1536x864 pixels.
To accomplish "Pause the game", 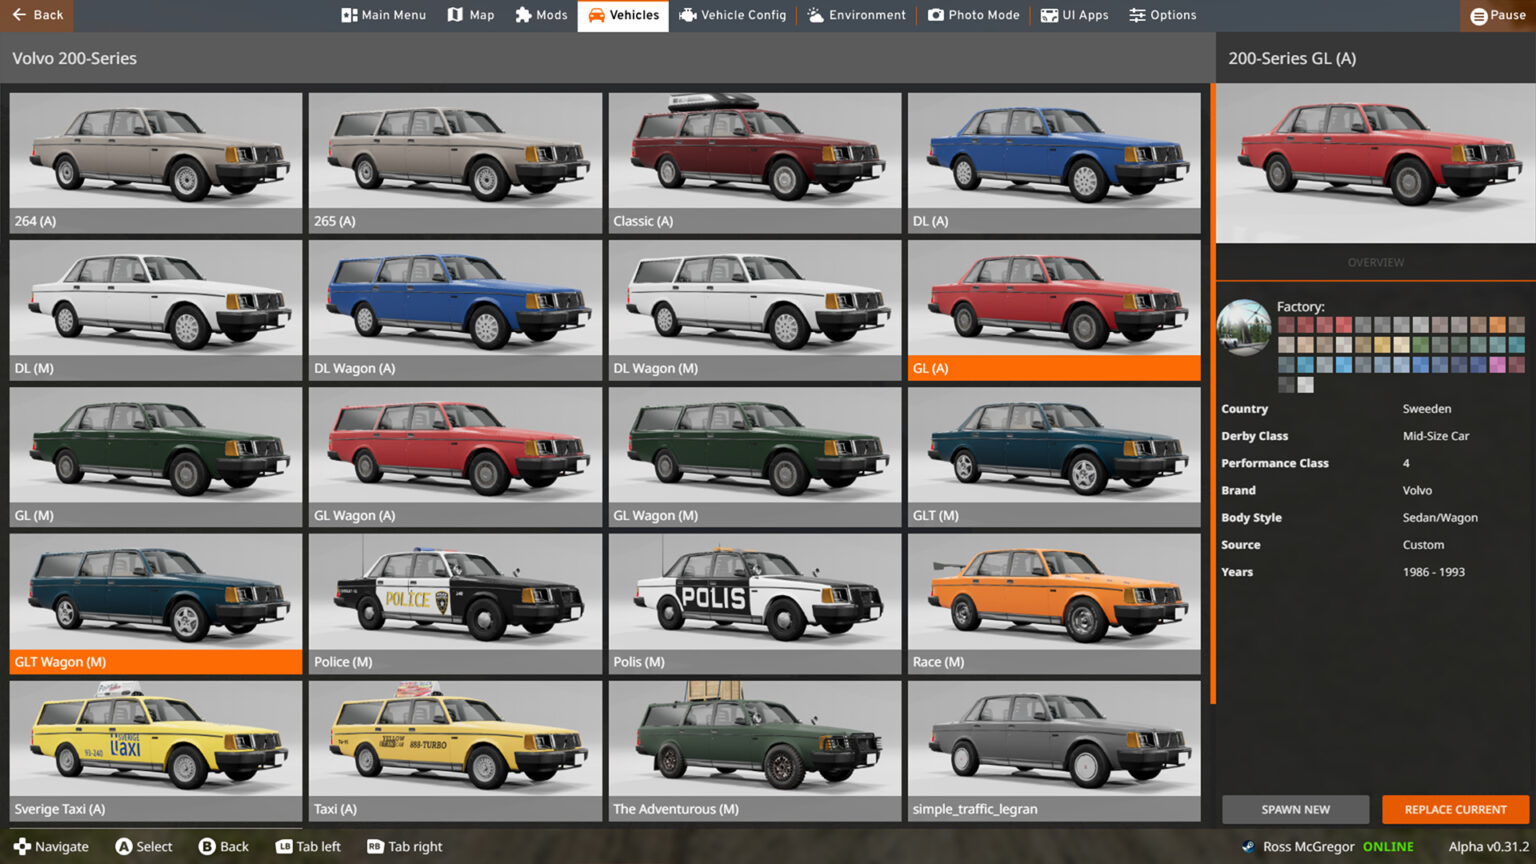I will click(1496, 15).
